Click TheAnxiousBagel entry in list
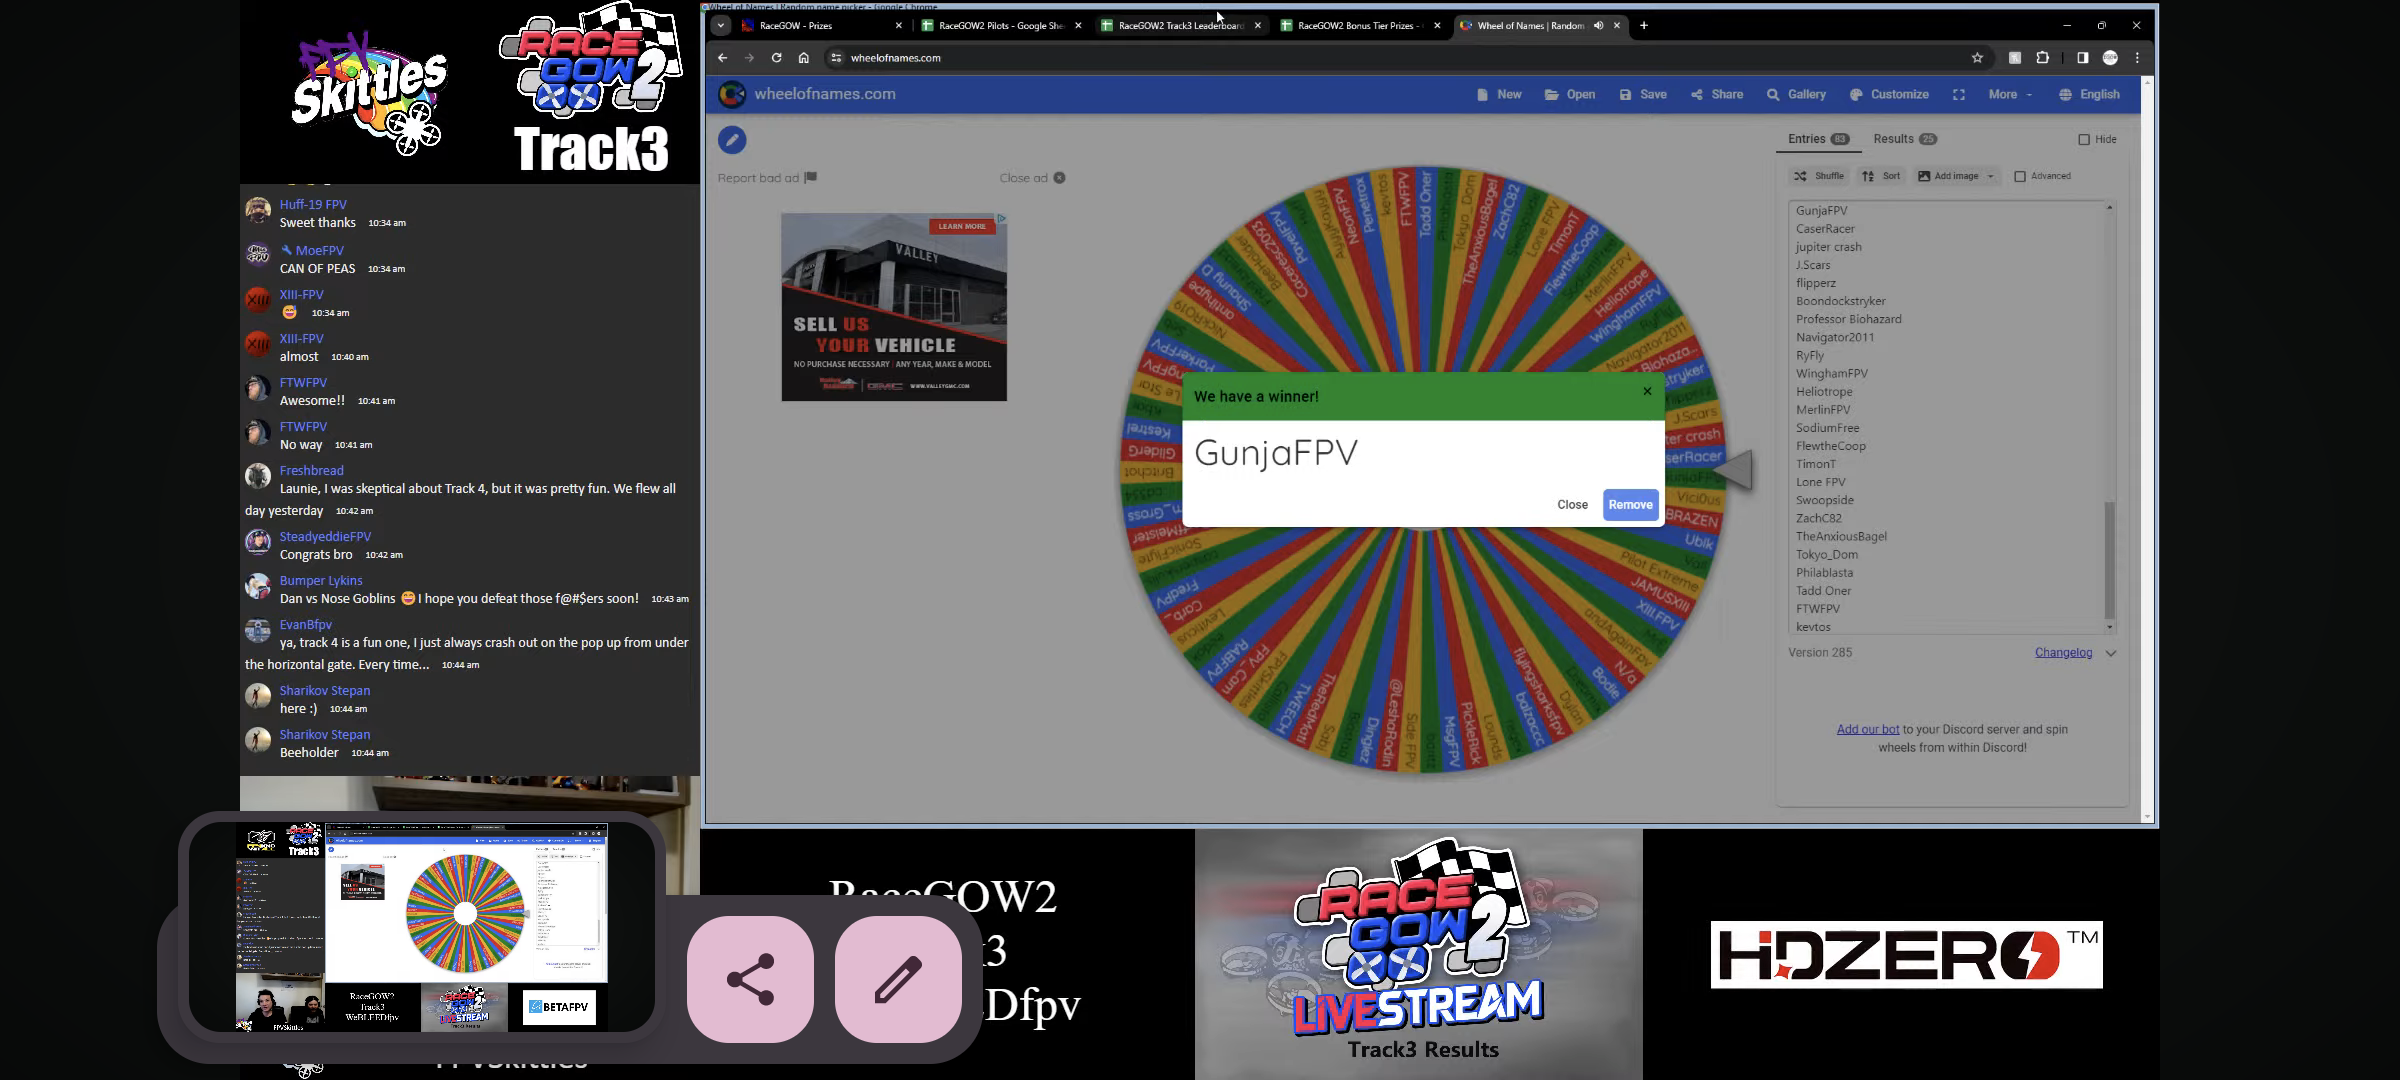This screenshot has height=1080, width=2400. click(1841, 537)
